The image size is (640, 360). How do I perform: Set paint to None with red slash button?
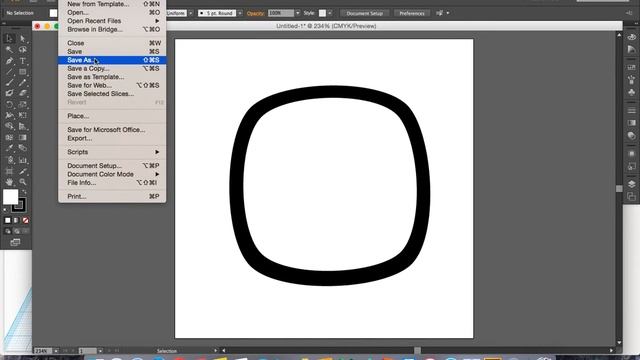point(25,220)
